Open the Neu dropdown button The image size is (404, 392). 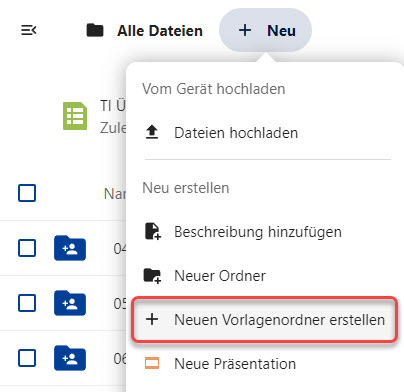point(265,30)
